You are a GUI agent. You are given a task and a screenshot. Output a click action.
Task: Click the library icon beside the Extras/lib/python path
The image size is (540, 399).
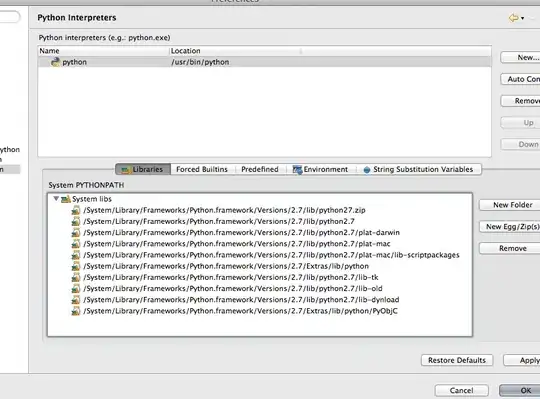click(76, 266)
